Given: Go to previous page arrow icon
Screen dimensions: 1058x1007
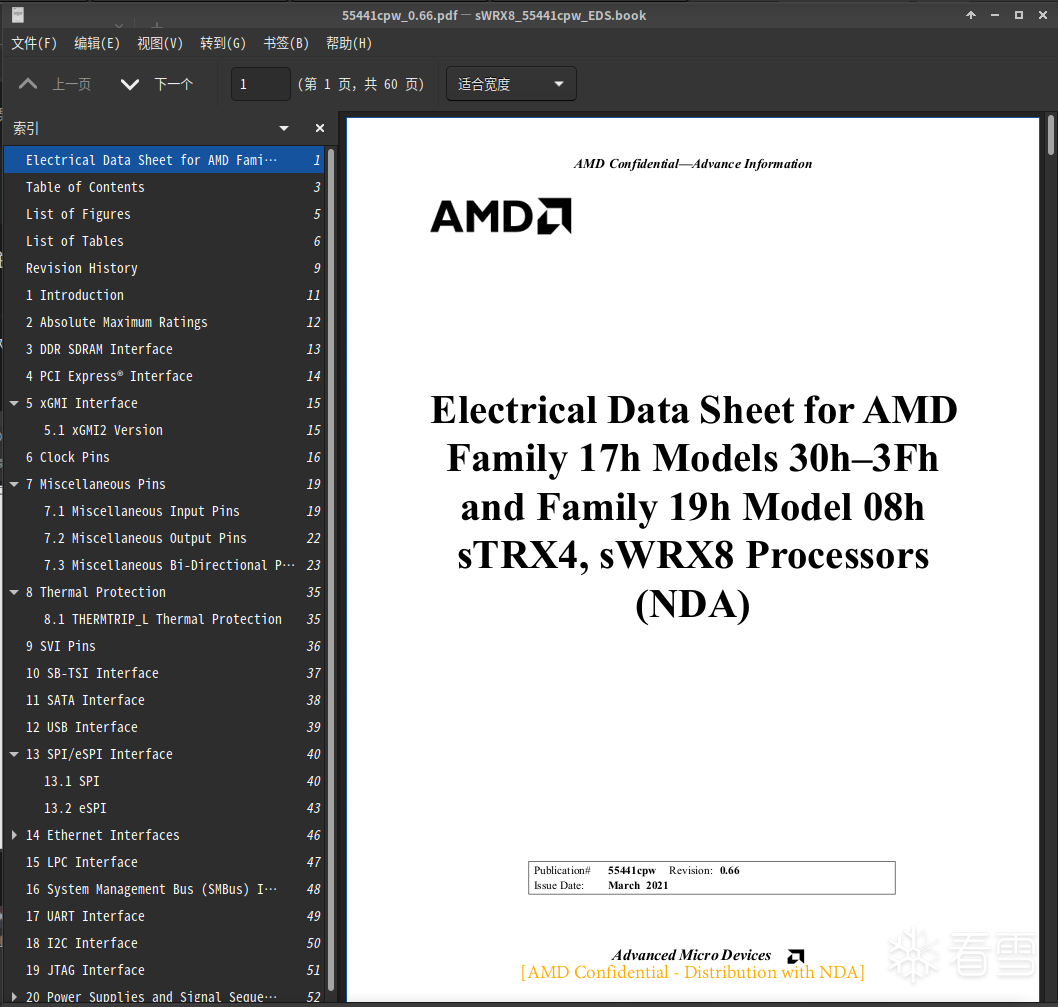Looking at the screenshot, I should 28,84.
